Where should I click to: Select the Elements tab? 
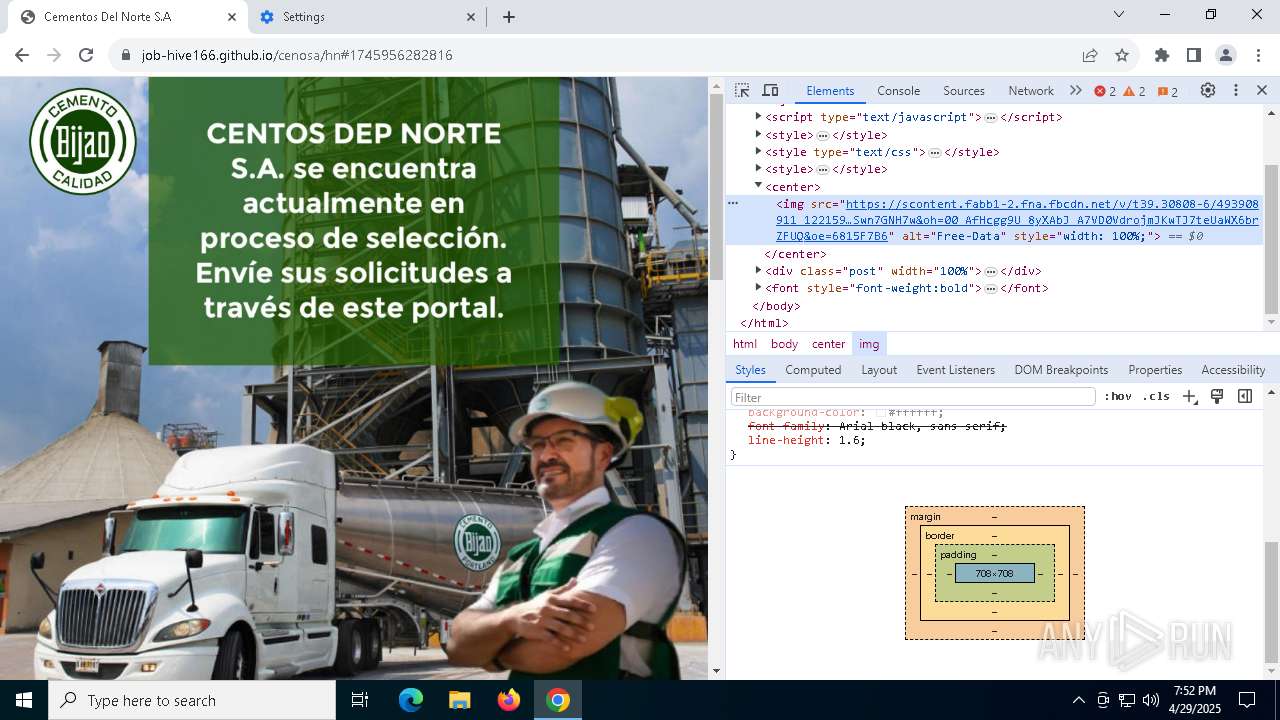click(830, 91)
